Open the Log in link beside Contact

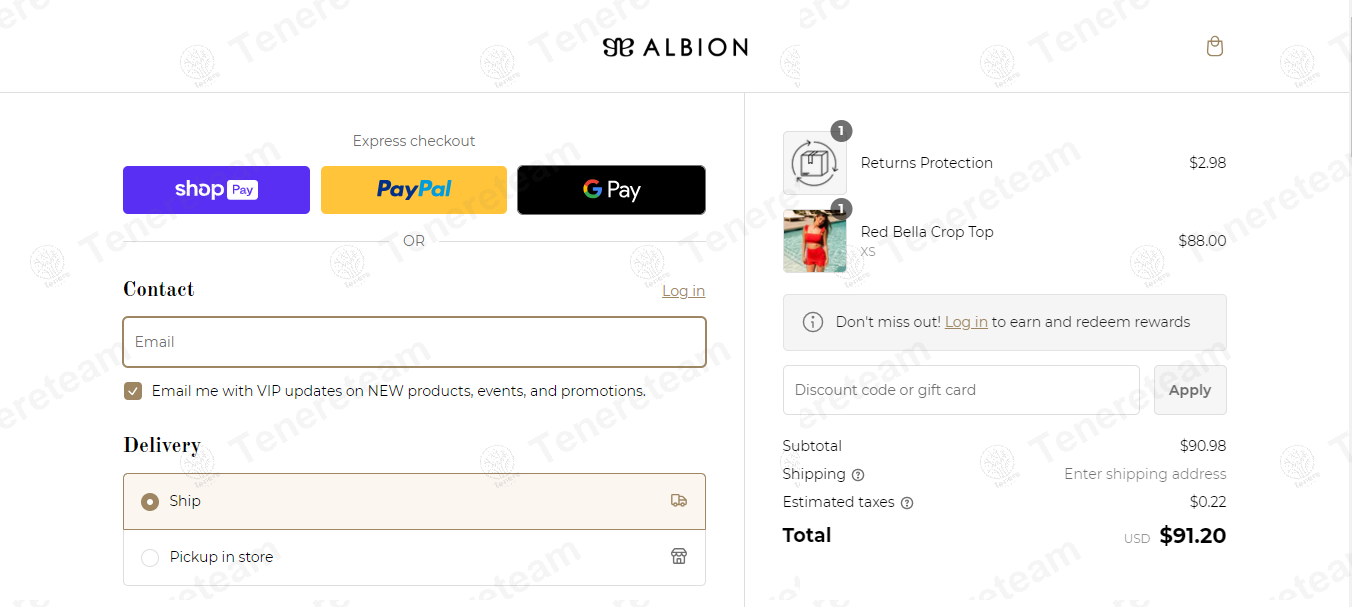tap(683, 291)
